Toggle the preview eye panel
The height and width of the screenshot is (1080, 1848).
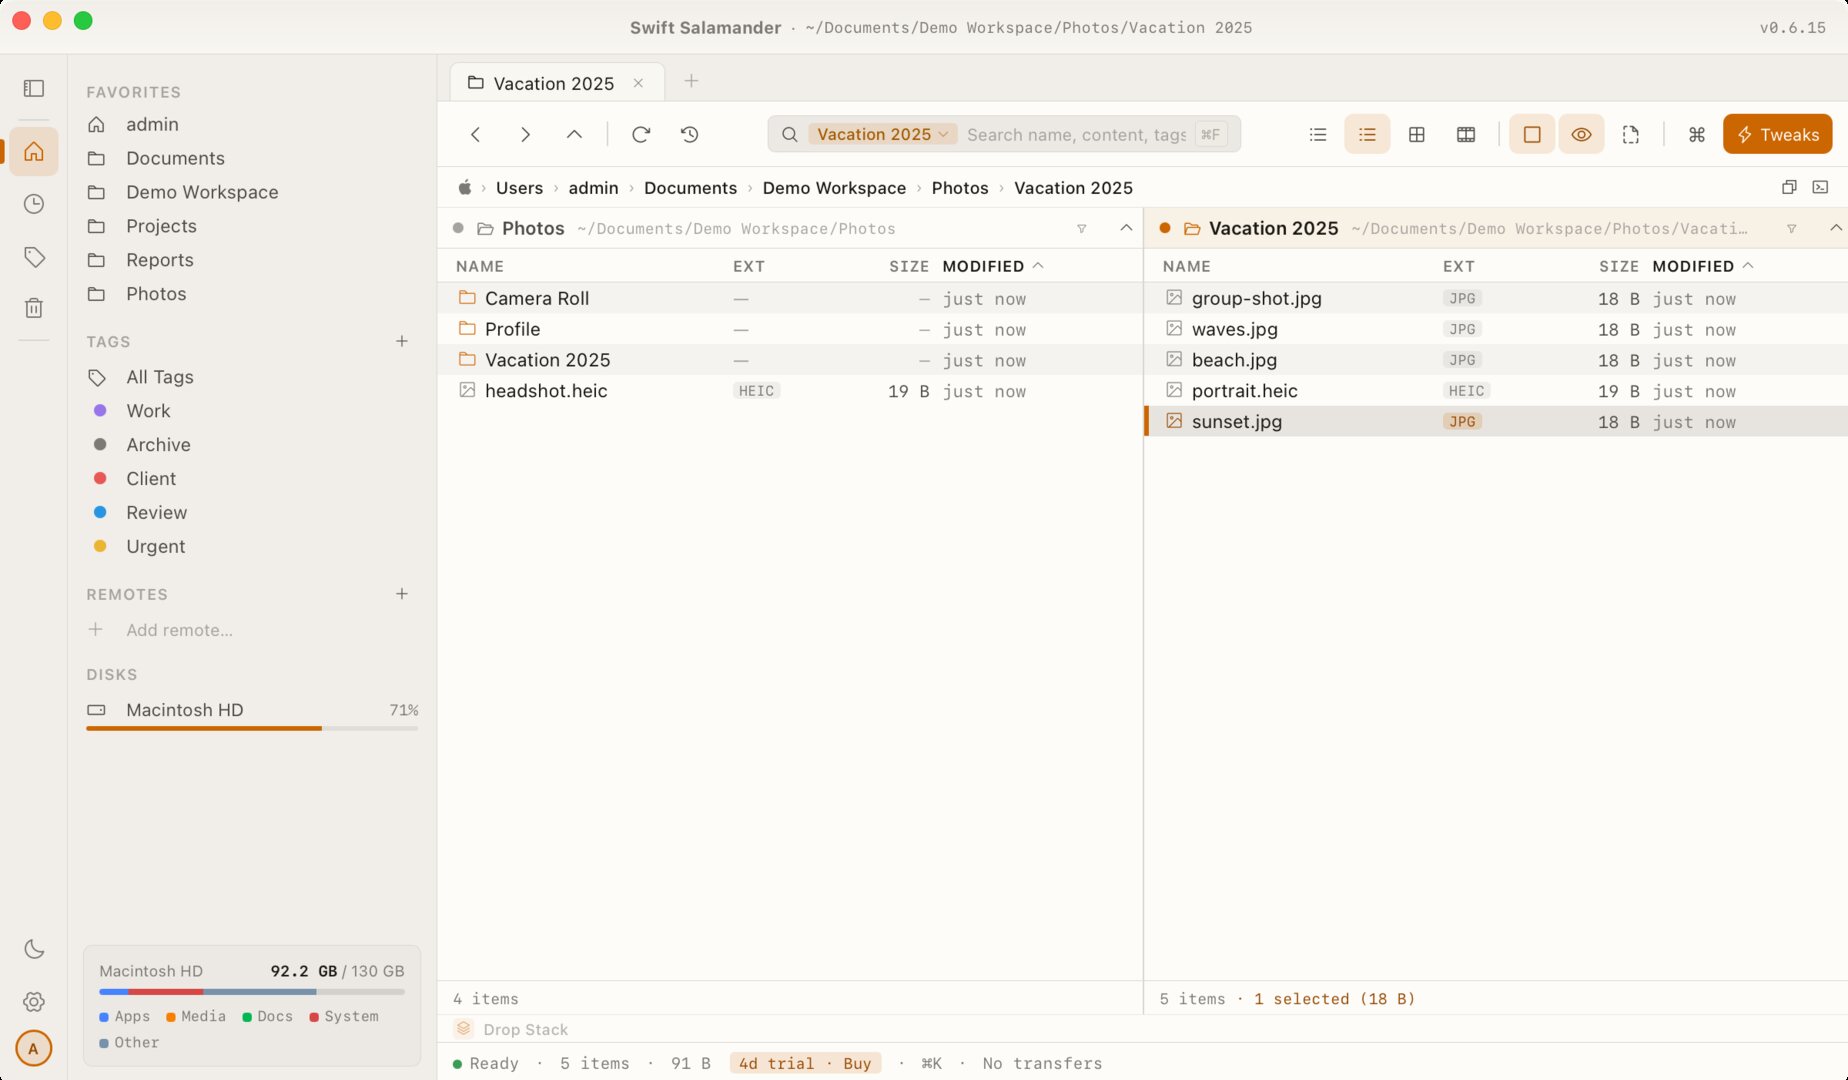(x=1581, y=134)
